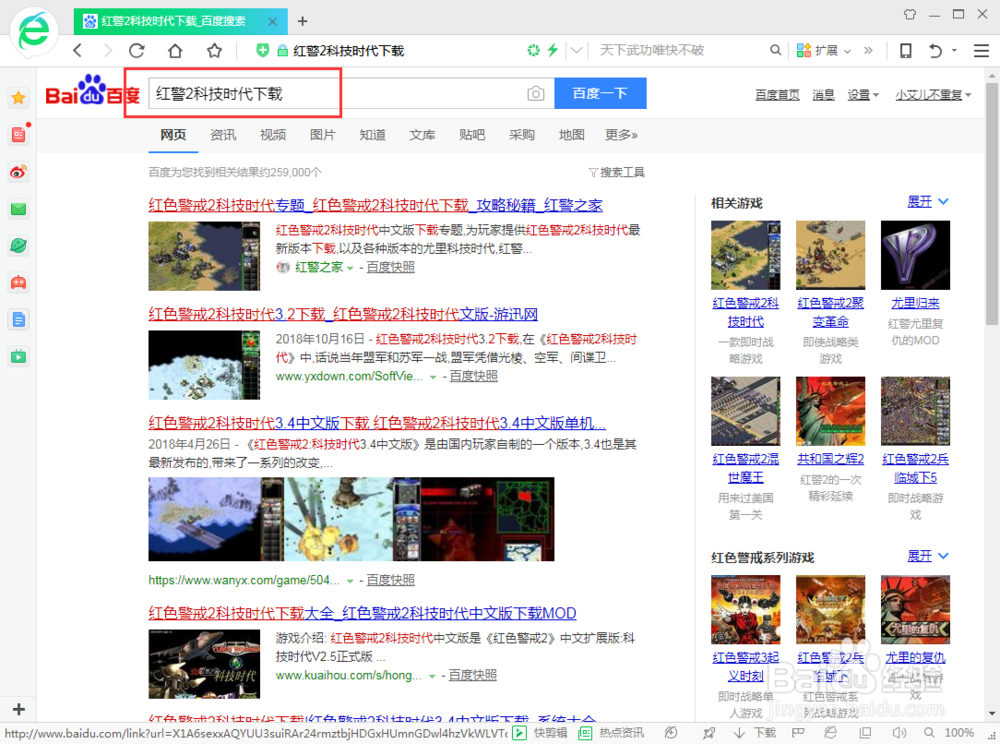Click the 共和国之辉2 game thumbnail
The height and width of the screenshot is (744, 1000).
830,411
